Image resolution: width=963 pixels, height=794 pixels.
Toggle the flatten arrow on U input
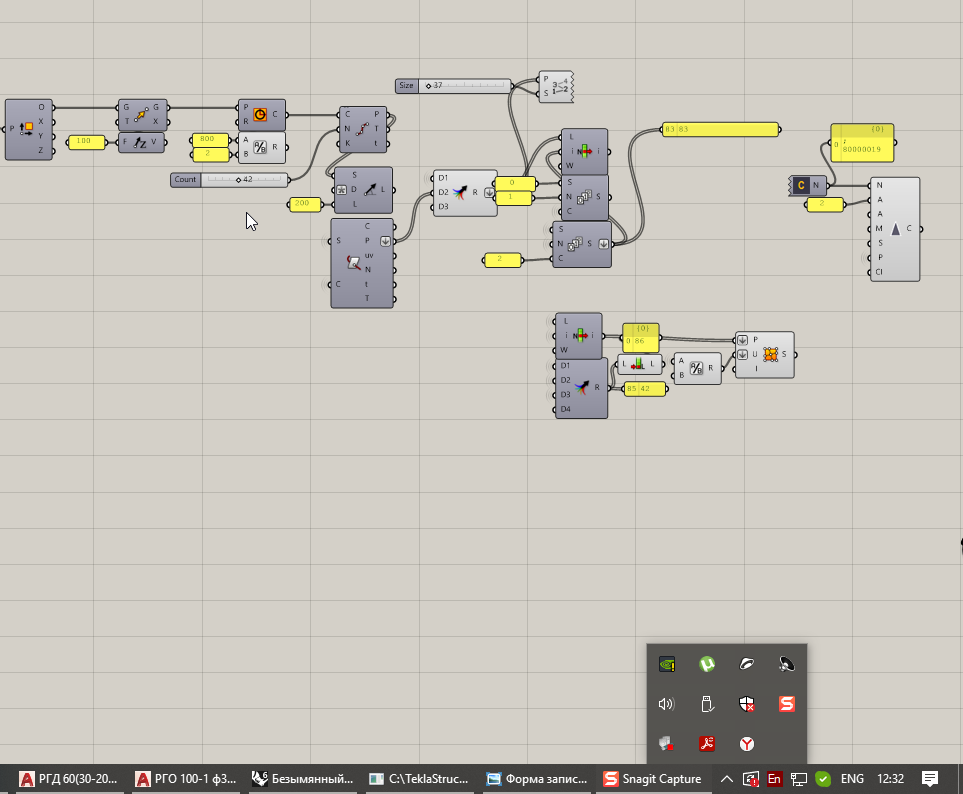tap(743, 354)
